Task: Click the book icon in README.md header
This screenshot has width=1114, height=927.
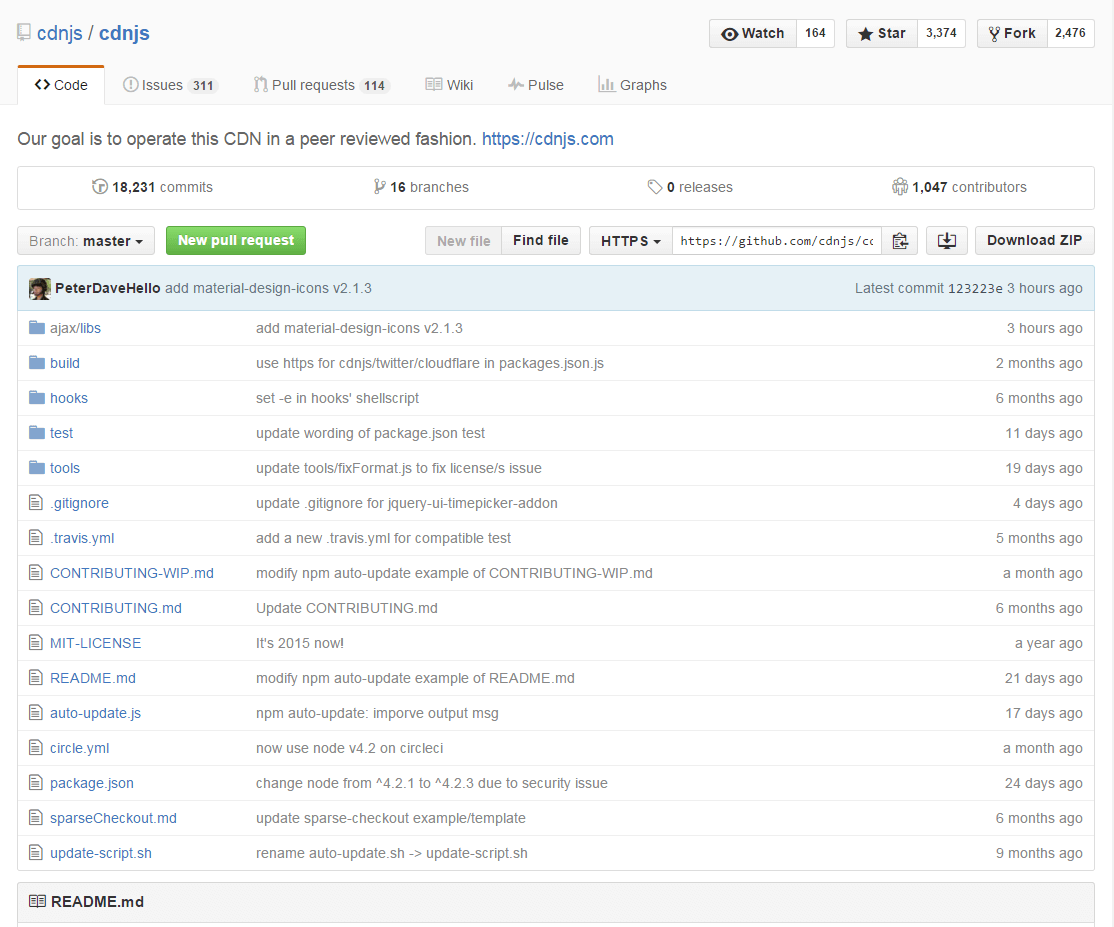Action: coord(38,901)
